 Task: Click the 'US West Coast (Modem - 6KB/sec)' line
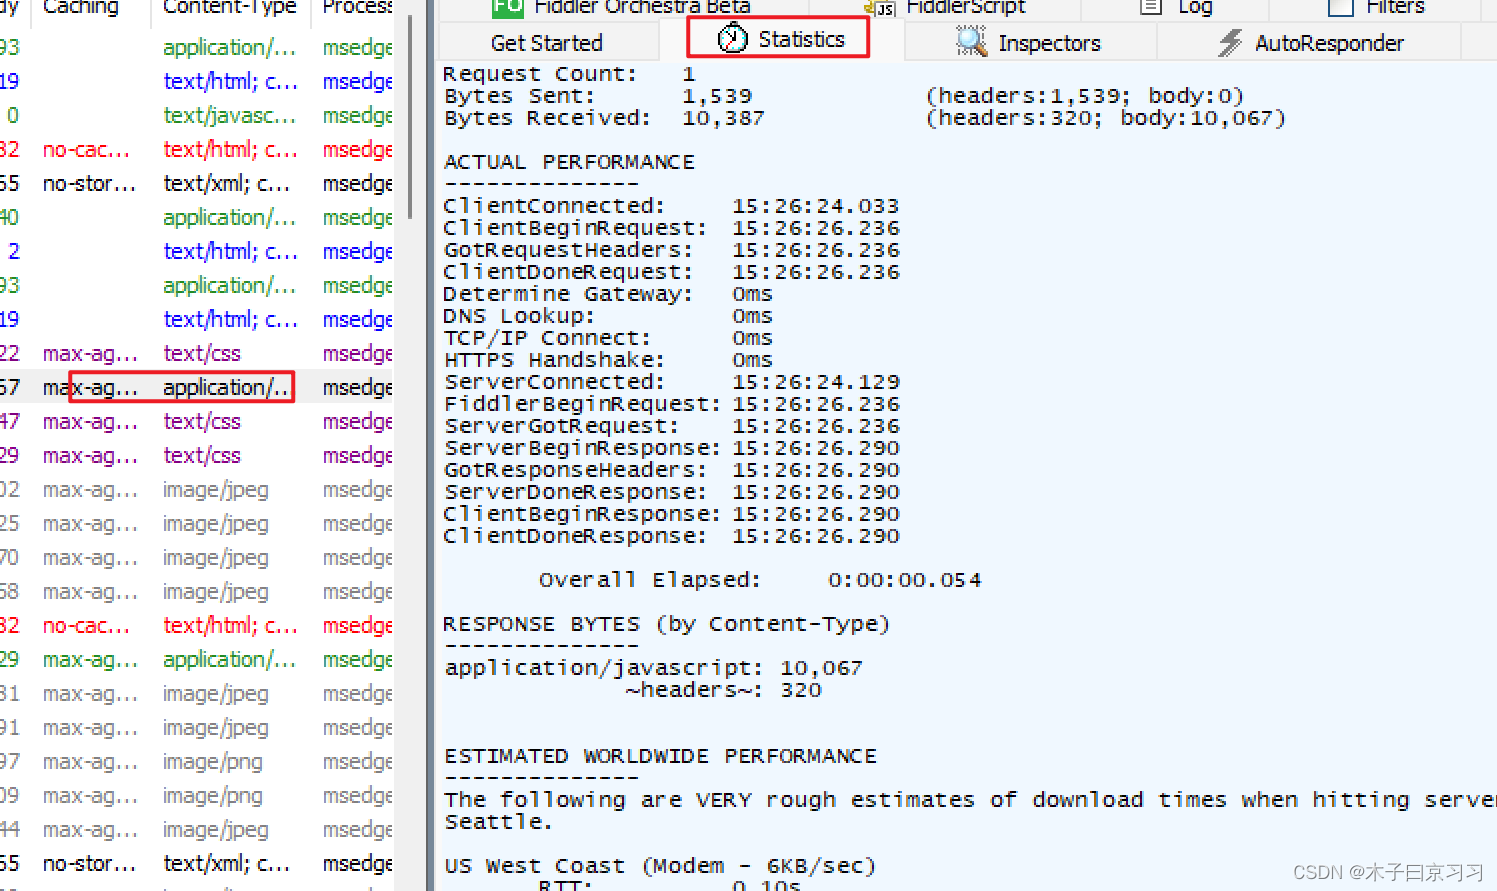tap(660, 866)
